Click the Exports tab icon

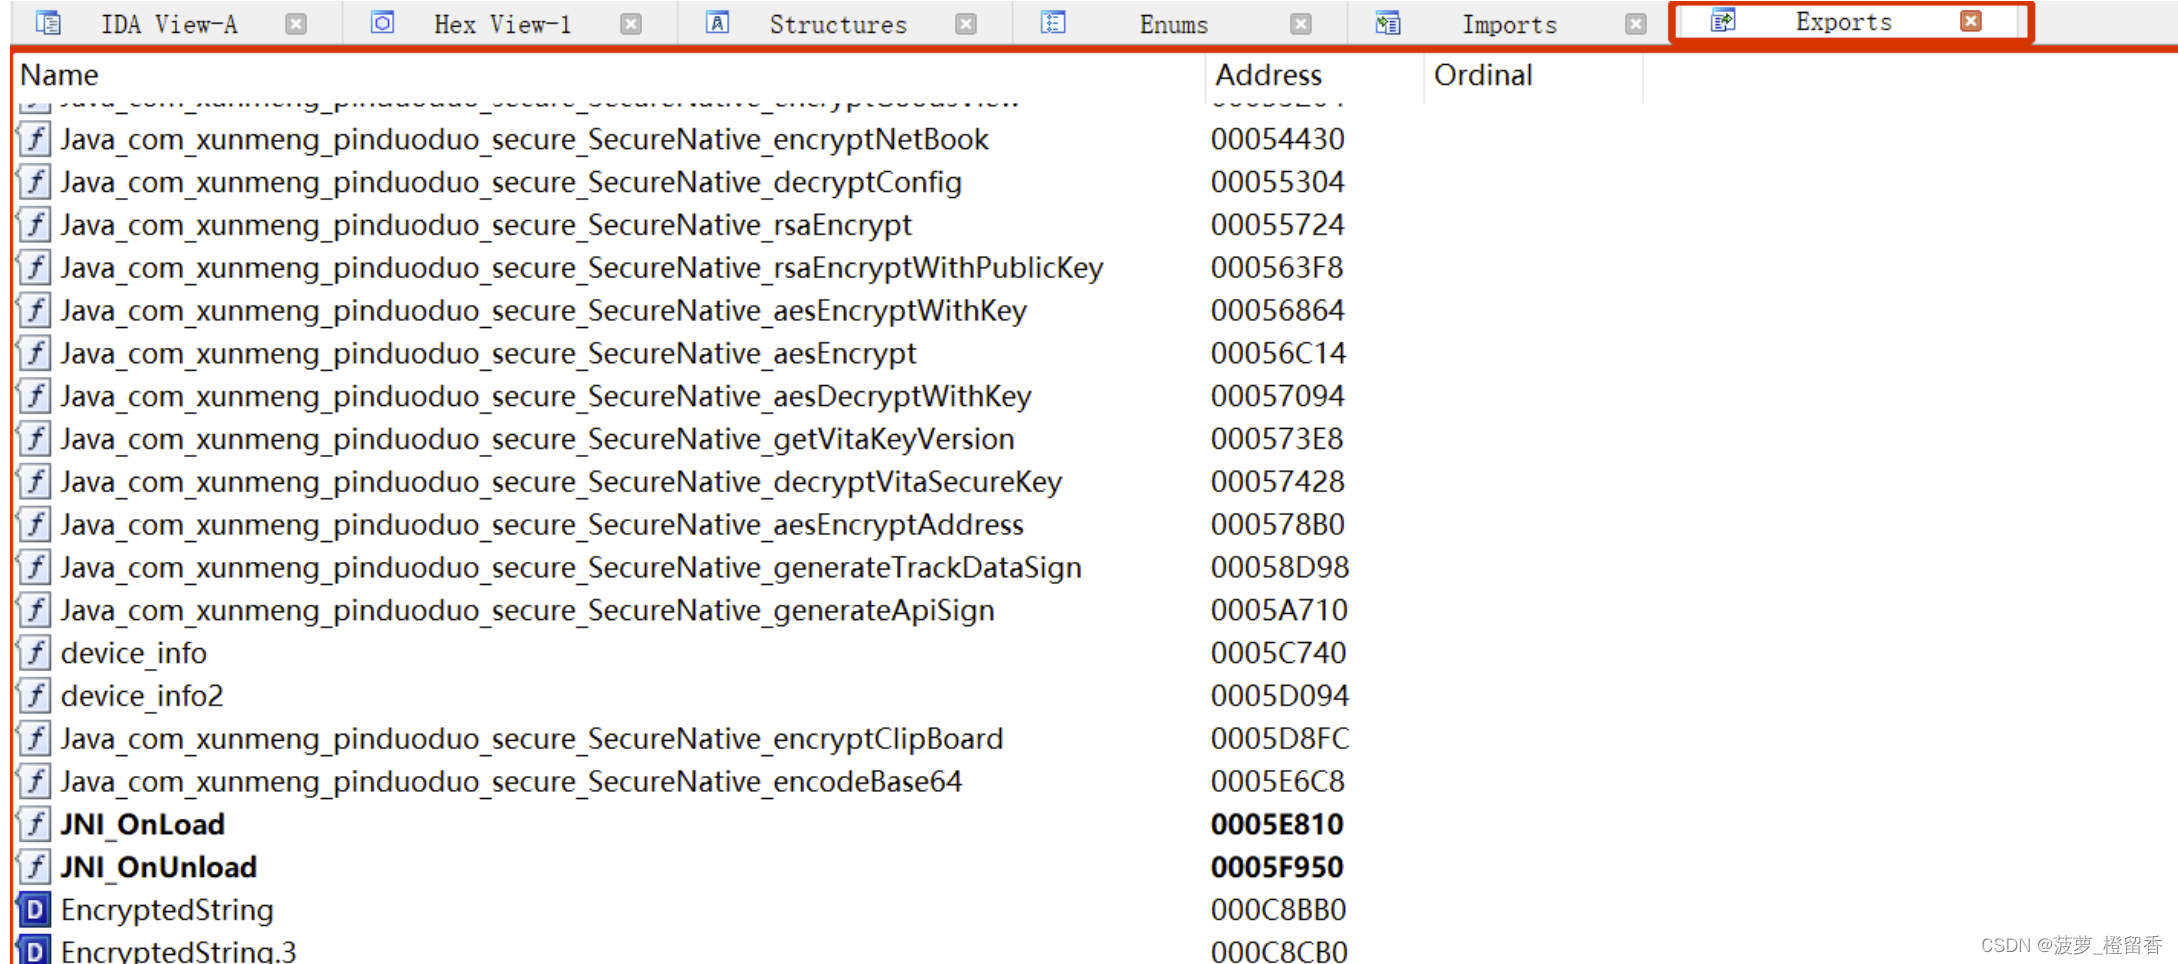[x=1723, y=20]
